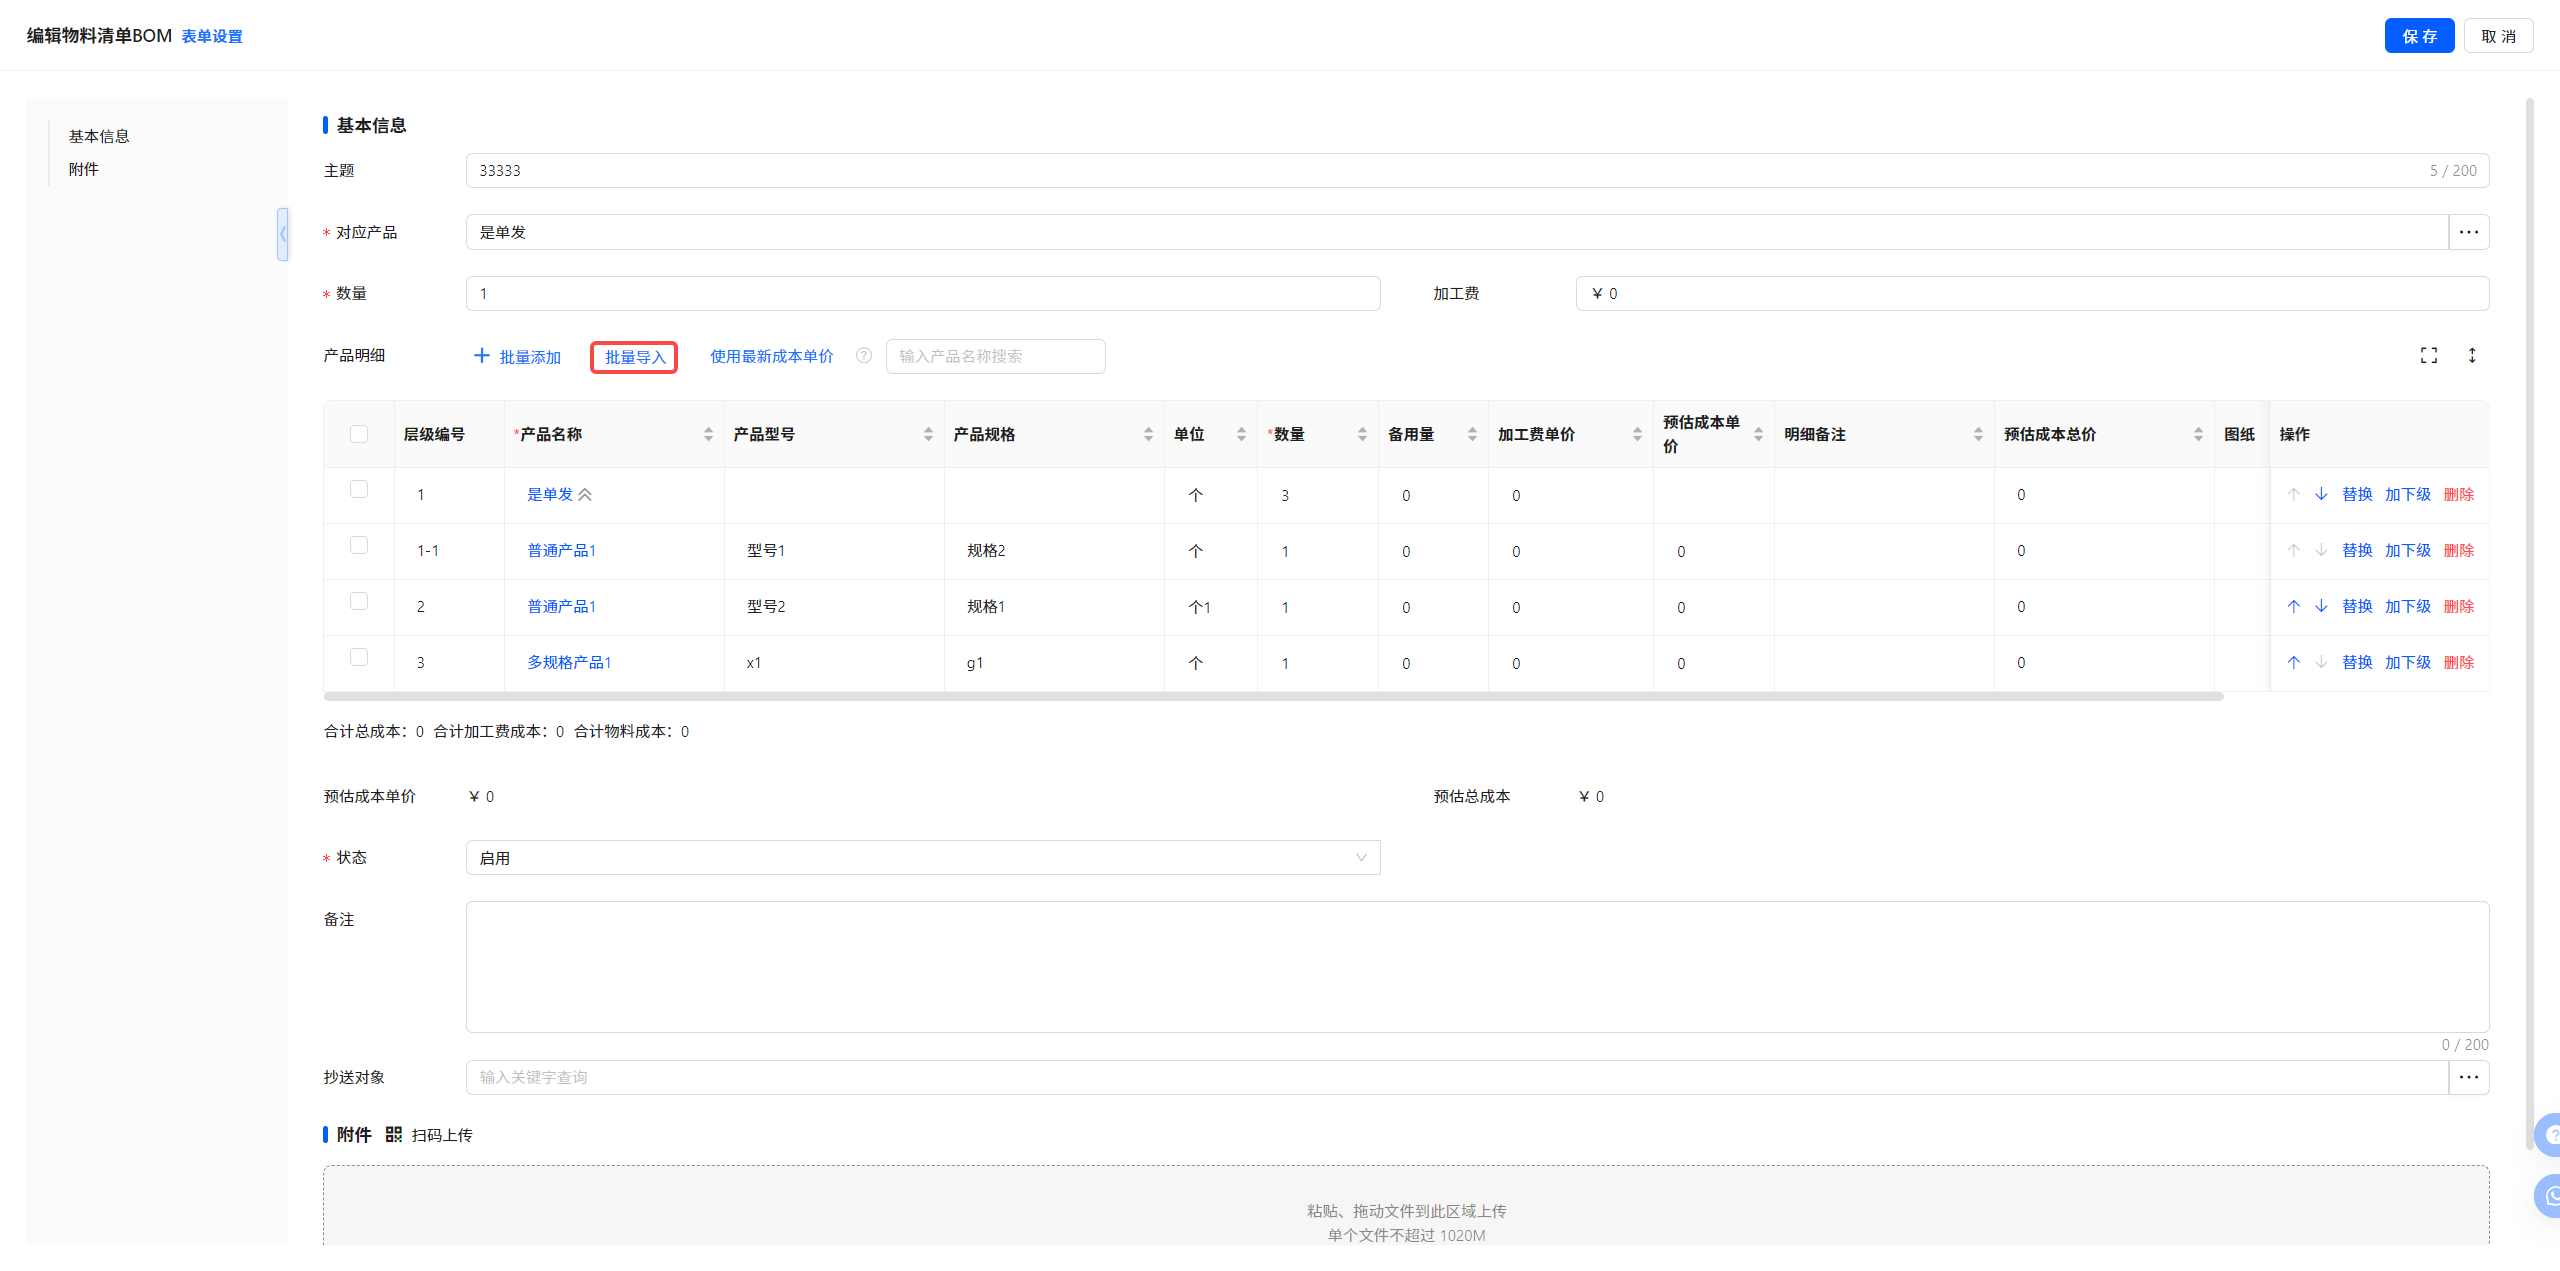Go to 附件 section in sidebar
The height and width of the screenshot is (1271, 2560).
pyautogui.click(x=84, y=169)
